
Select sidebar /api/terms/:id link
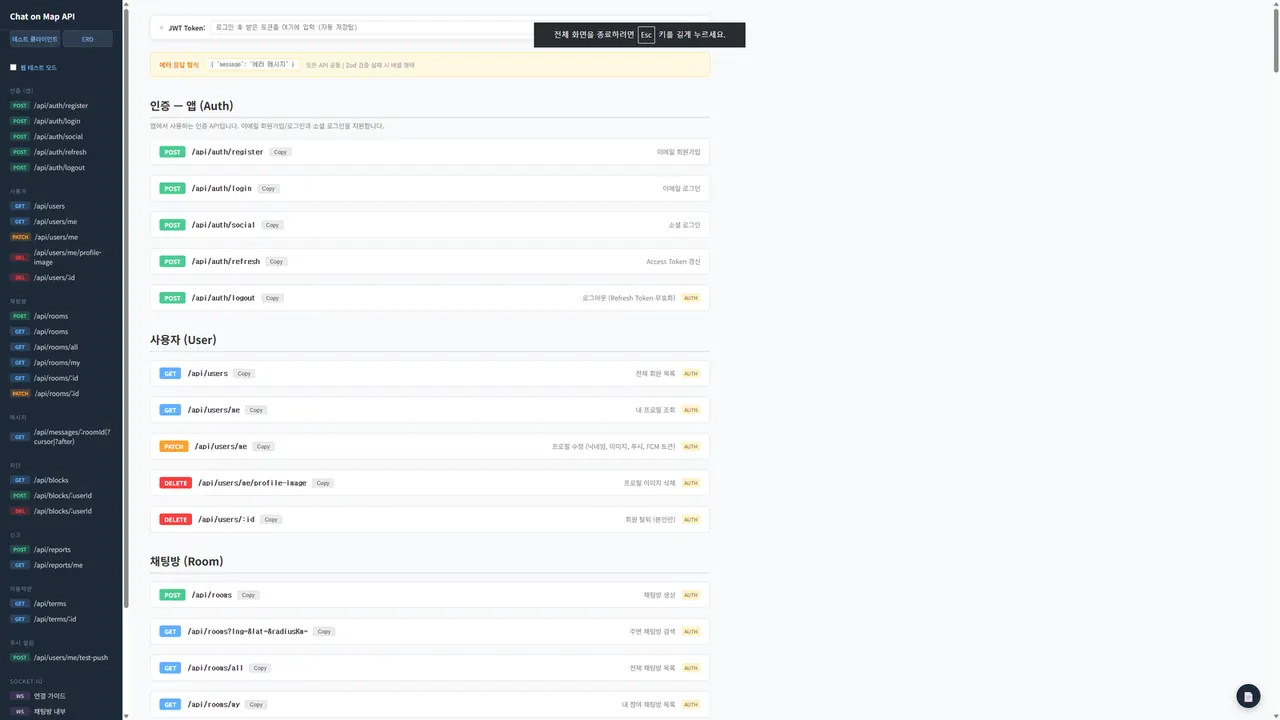(x=60, y=619)
